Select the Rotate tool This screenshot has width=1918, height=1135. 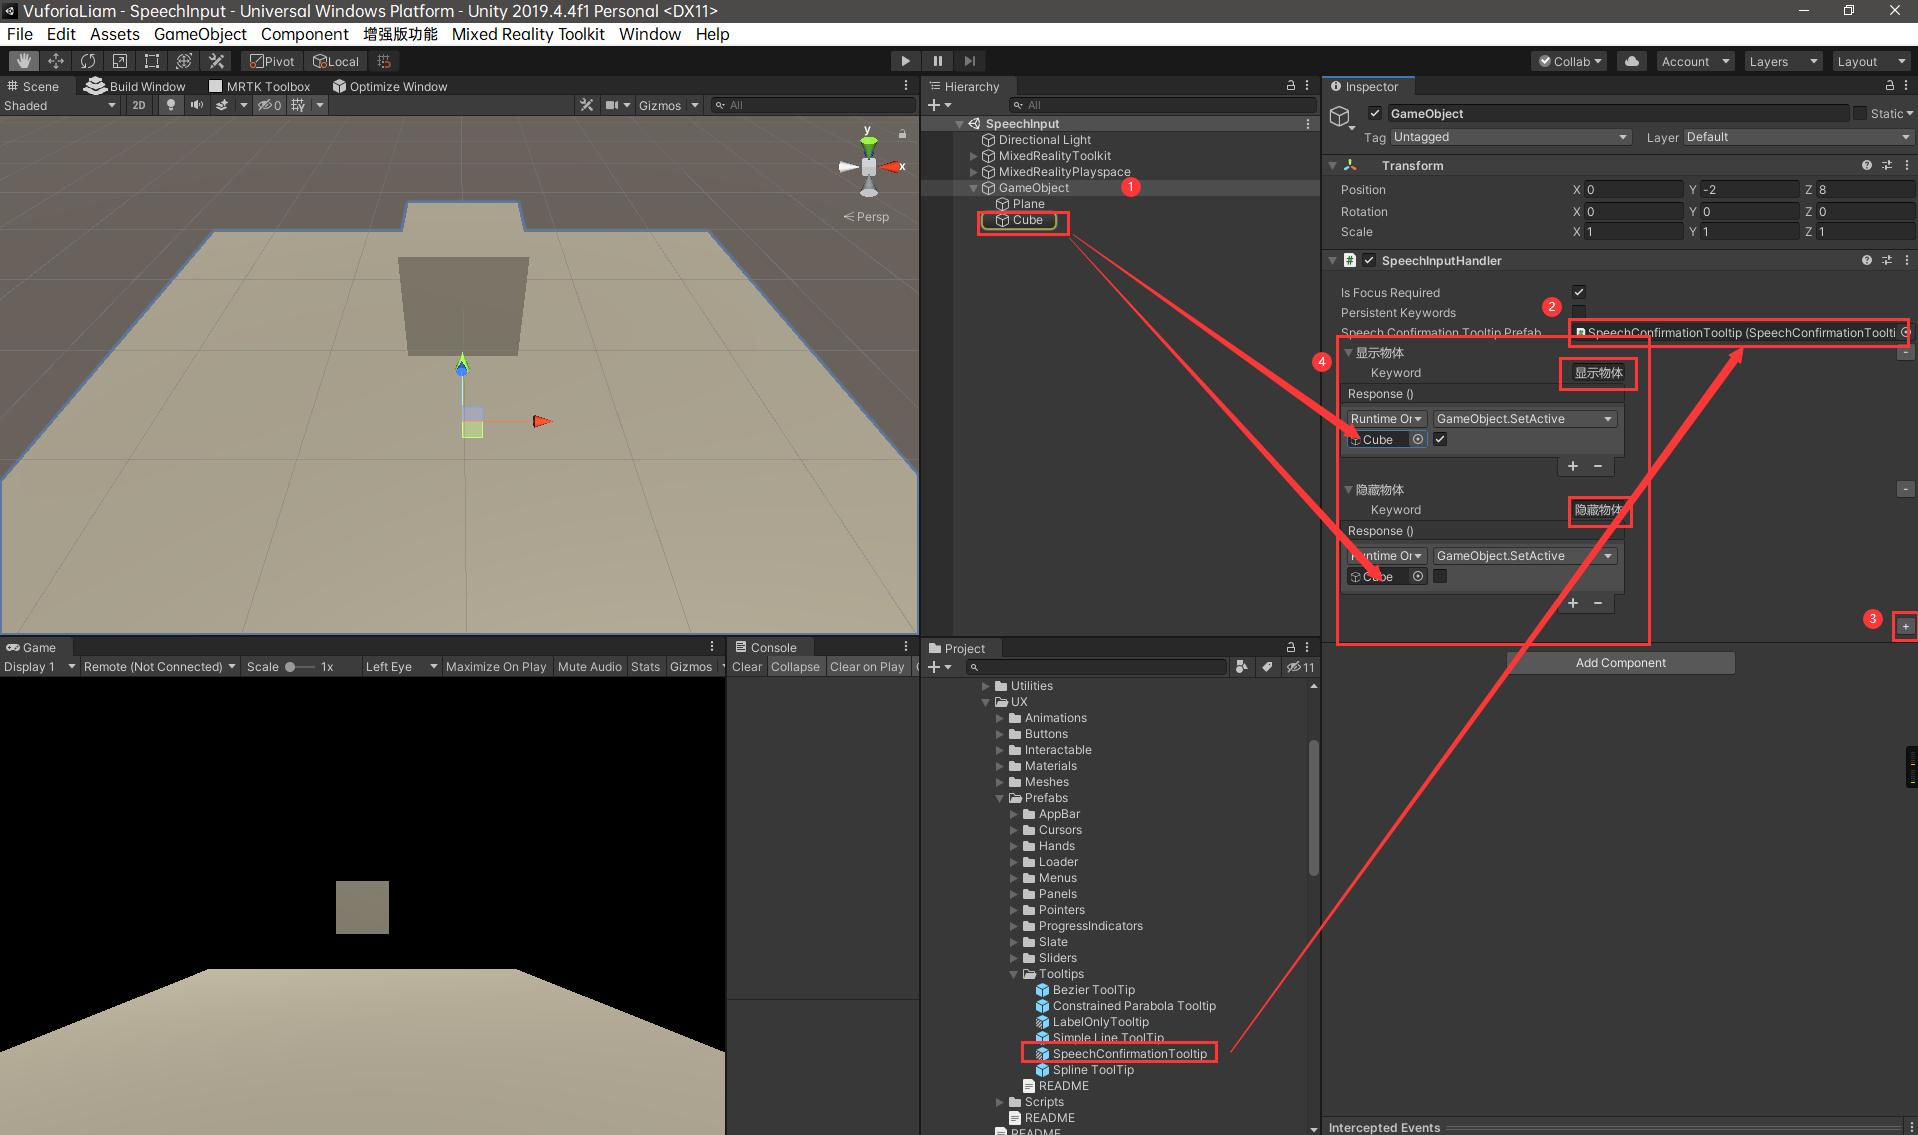point(88,61)
